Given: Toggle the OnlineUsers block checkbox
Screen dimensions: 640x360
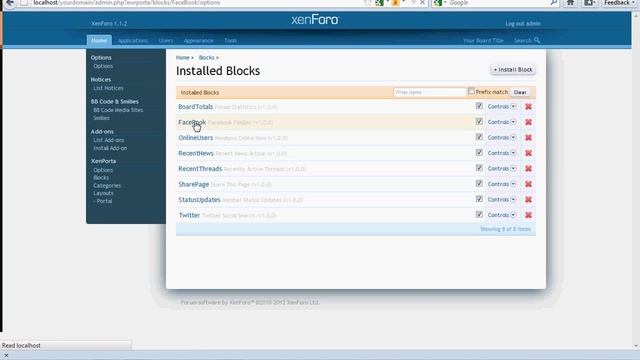Looking at the screenshot, I should point(479,137).
